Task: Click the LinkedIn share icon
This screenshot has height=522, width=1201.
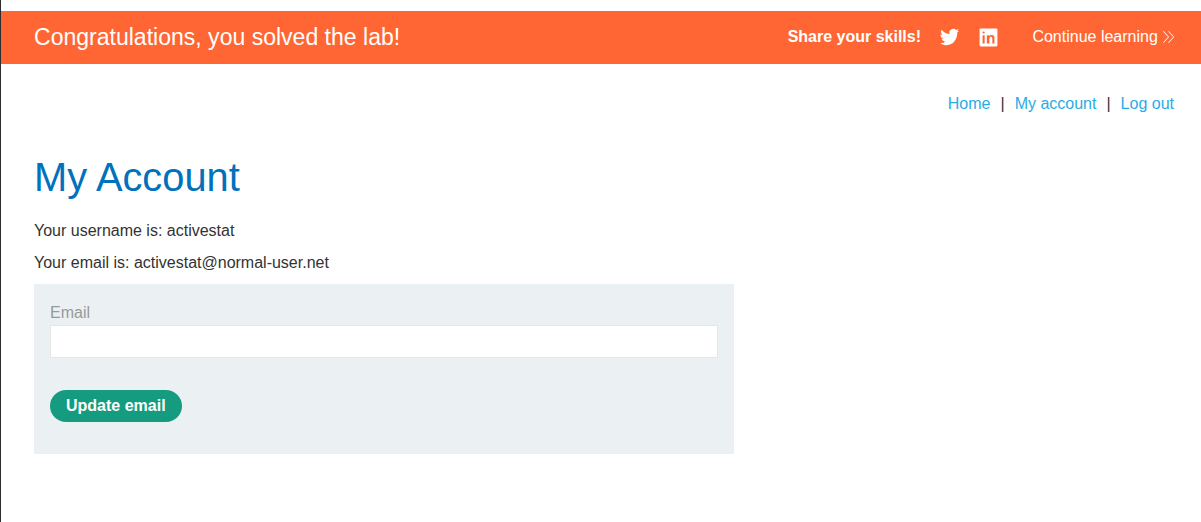Action: tap(988, 37)
